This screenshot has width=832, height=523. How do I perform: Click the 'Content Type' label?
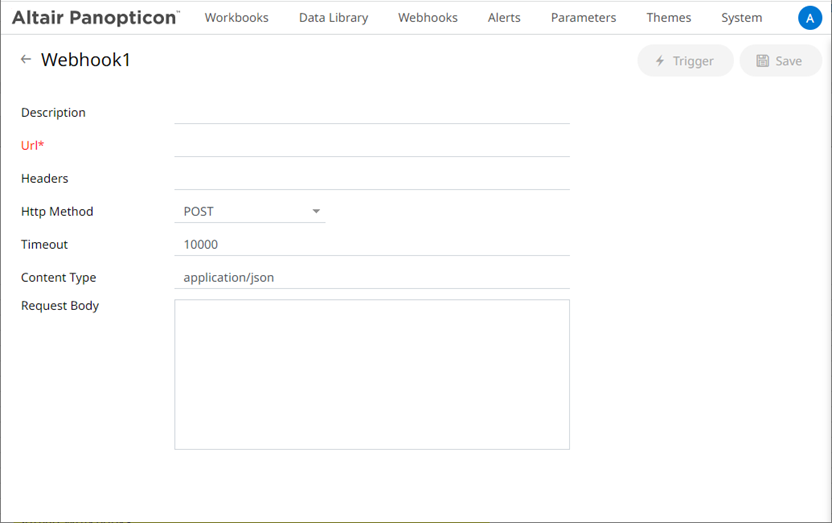[58, 278]
